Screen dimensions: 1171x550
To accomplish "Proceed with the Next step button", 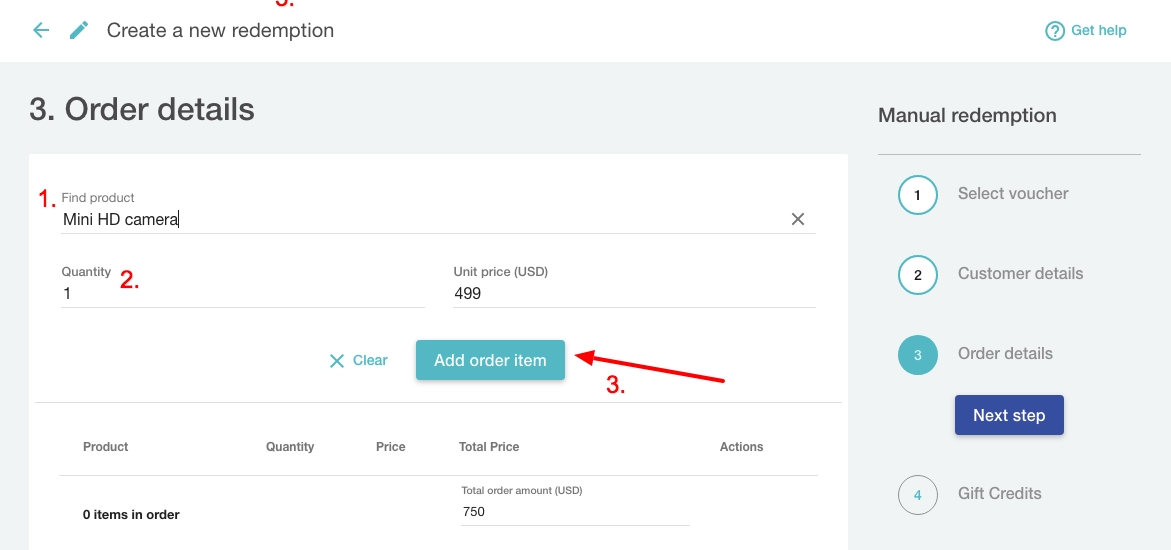I will click(x=1009, y=415).
